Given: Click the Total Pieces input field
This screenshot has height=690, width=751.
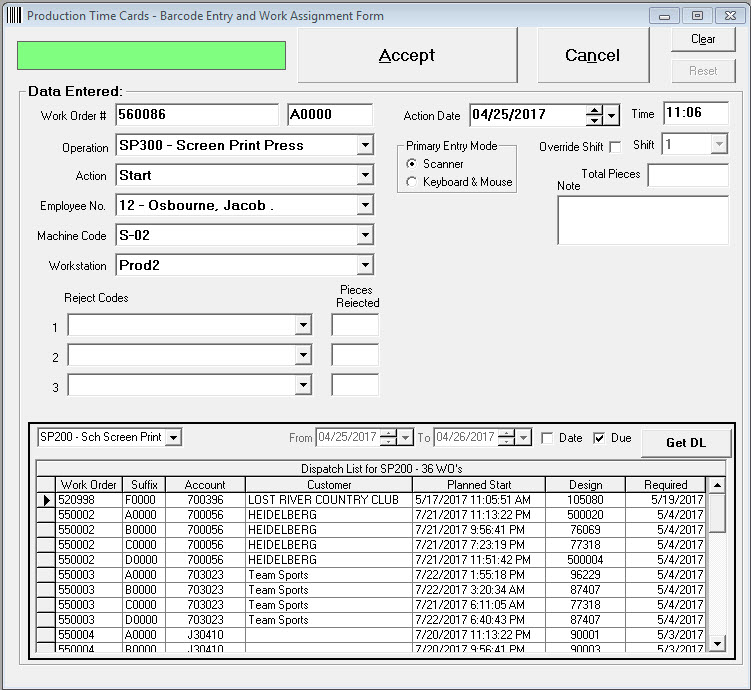Looking at the screenshot, I should pyautogui.click(x=688, y=175).
